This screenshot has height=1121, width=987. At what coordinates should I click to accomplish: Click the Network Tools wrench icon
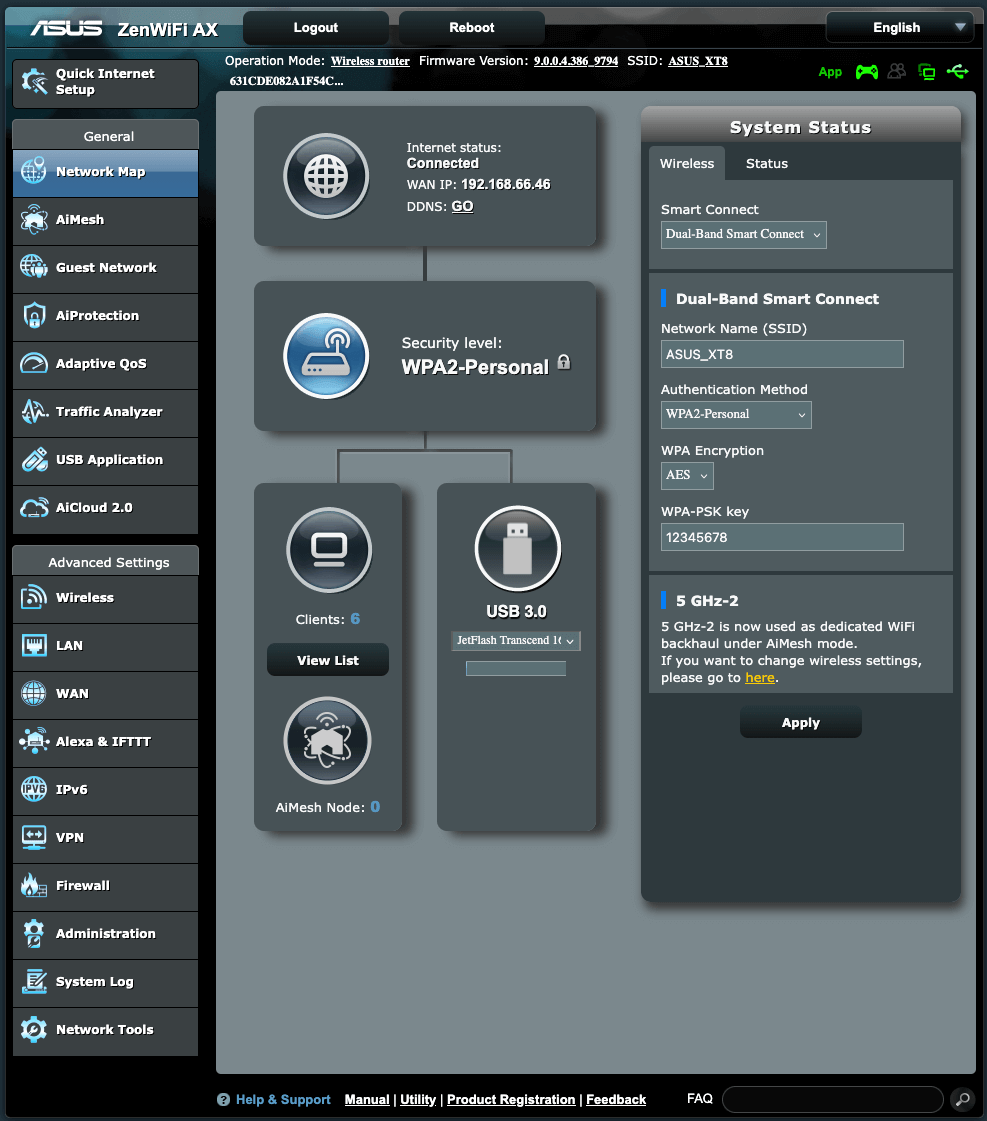[34, 1029]
